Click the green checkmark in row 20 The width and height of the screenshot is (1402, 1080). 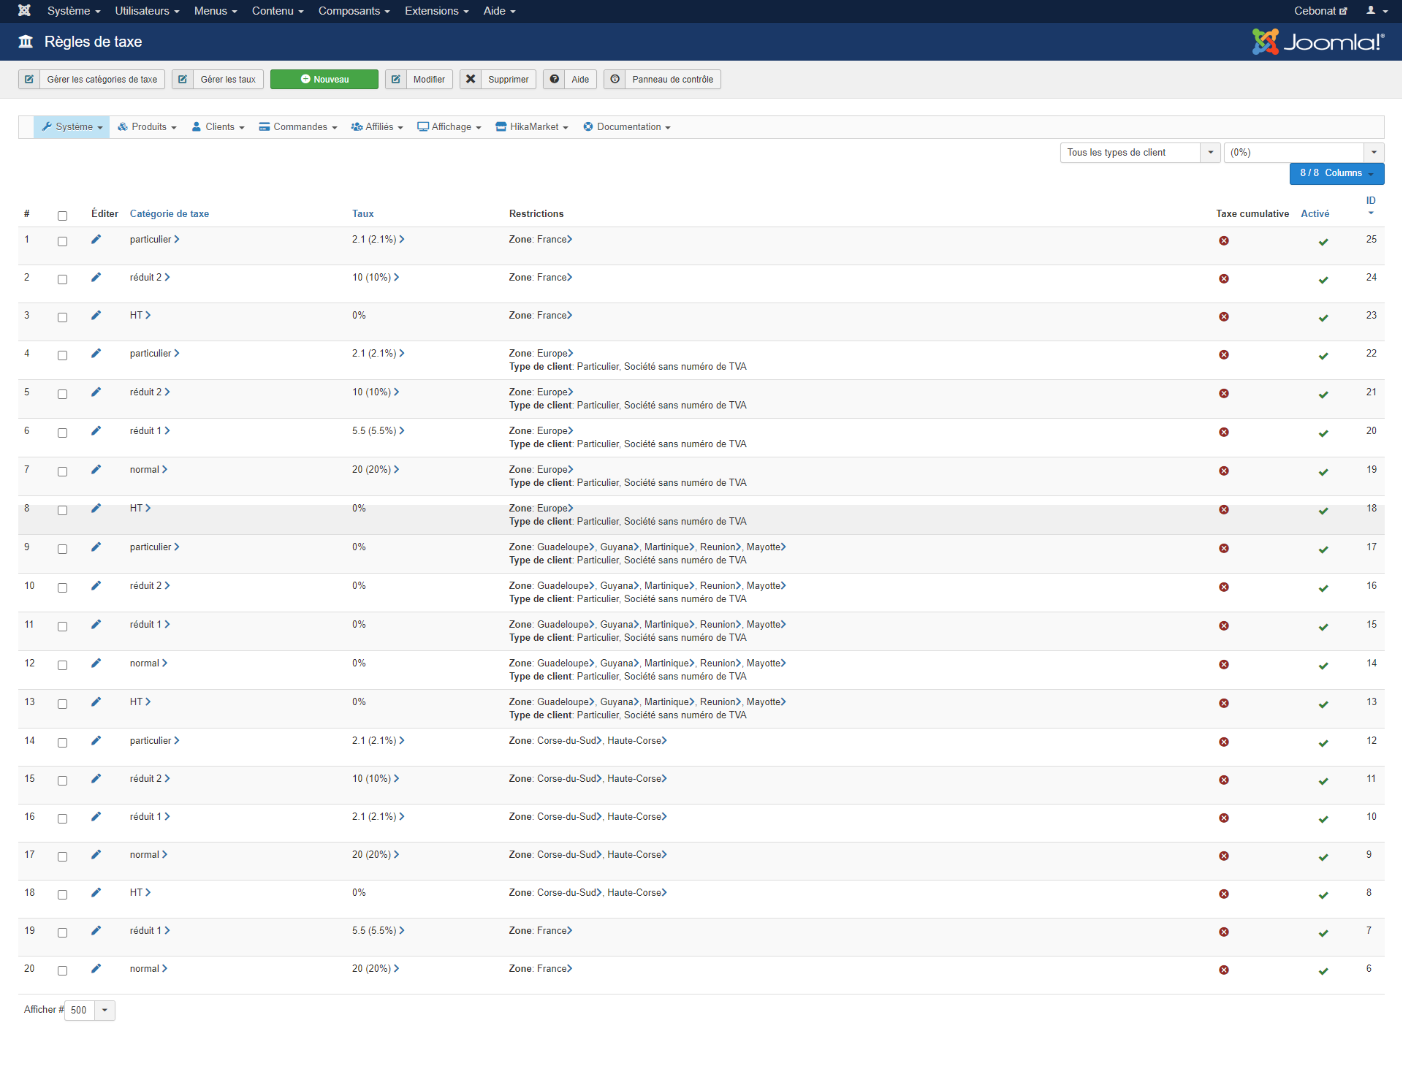tap(1323, 971)
